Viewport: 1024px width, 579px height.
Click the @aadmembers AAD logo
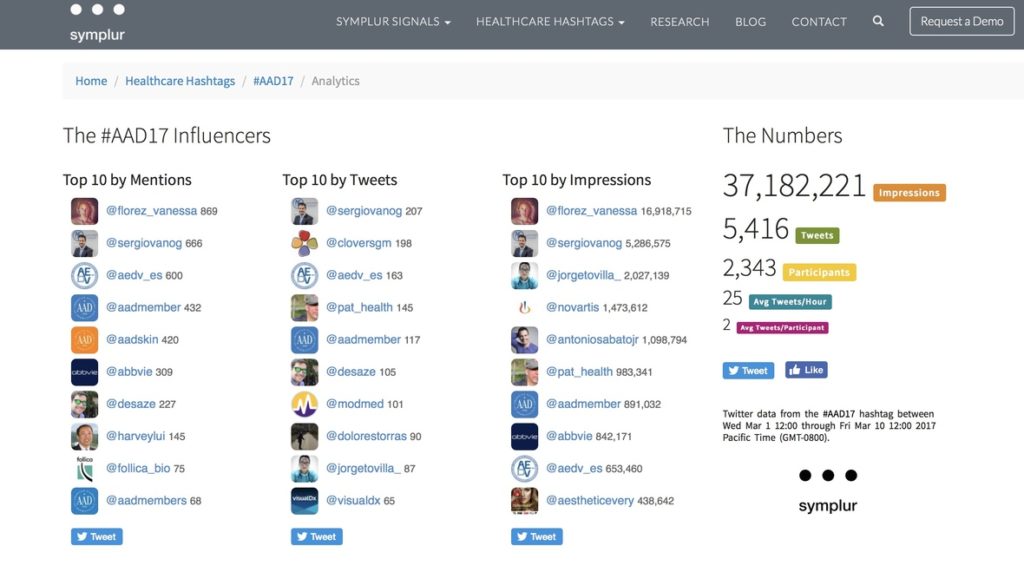(84, 501)
